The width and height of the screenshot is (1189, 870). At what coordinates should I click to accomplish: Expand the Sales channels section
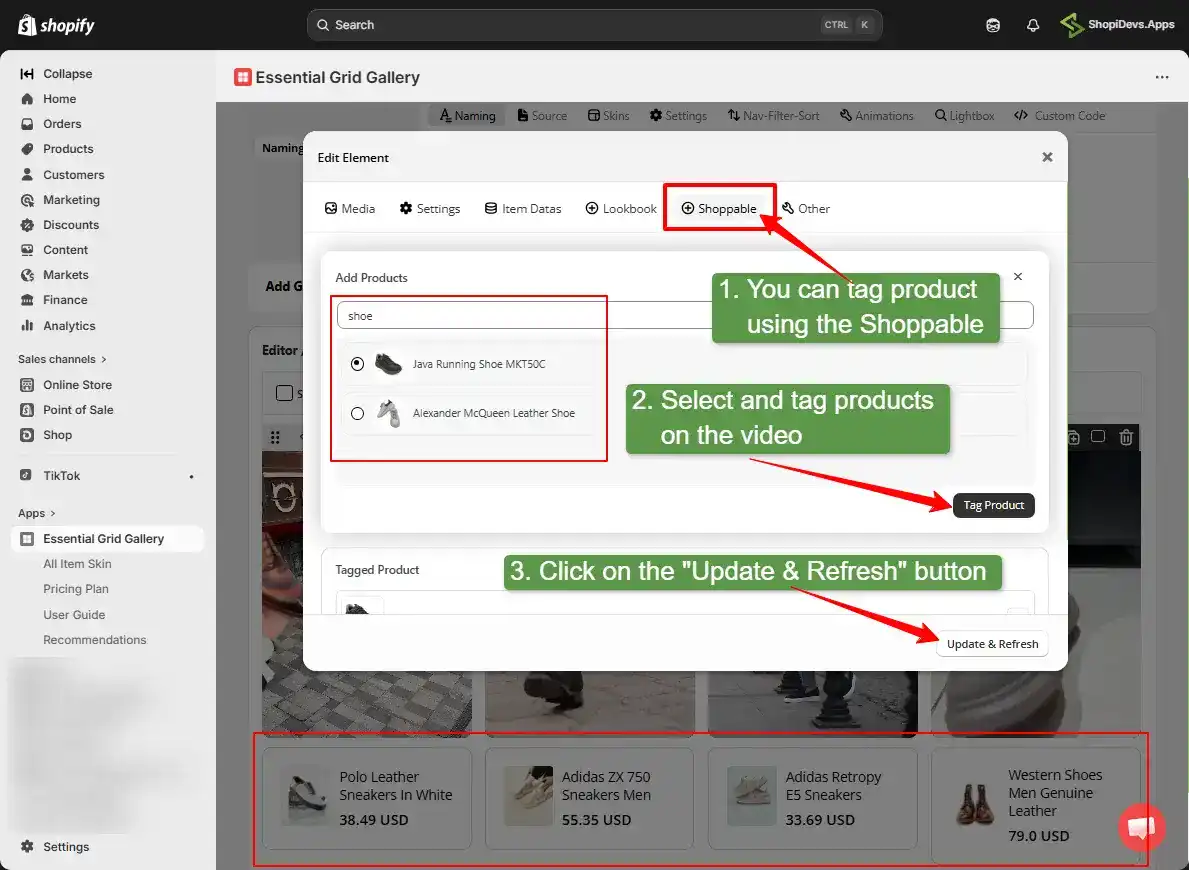click(62, 359)
